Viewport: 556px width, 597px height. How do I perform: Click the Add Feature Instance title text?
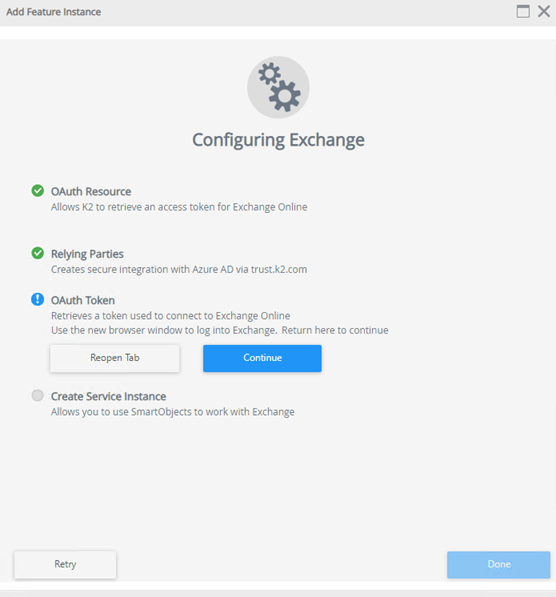point(54,12)
